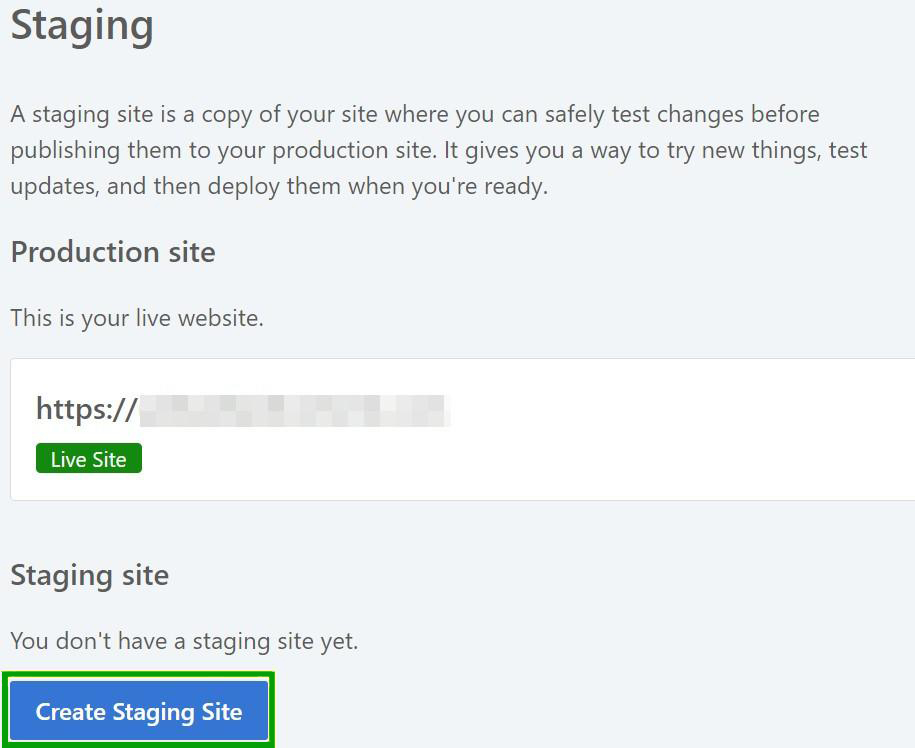Click the green-highlighted staging button
The image size is (915, 748).
(x=139, y=711)
